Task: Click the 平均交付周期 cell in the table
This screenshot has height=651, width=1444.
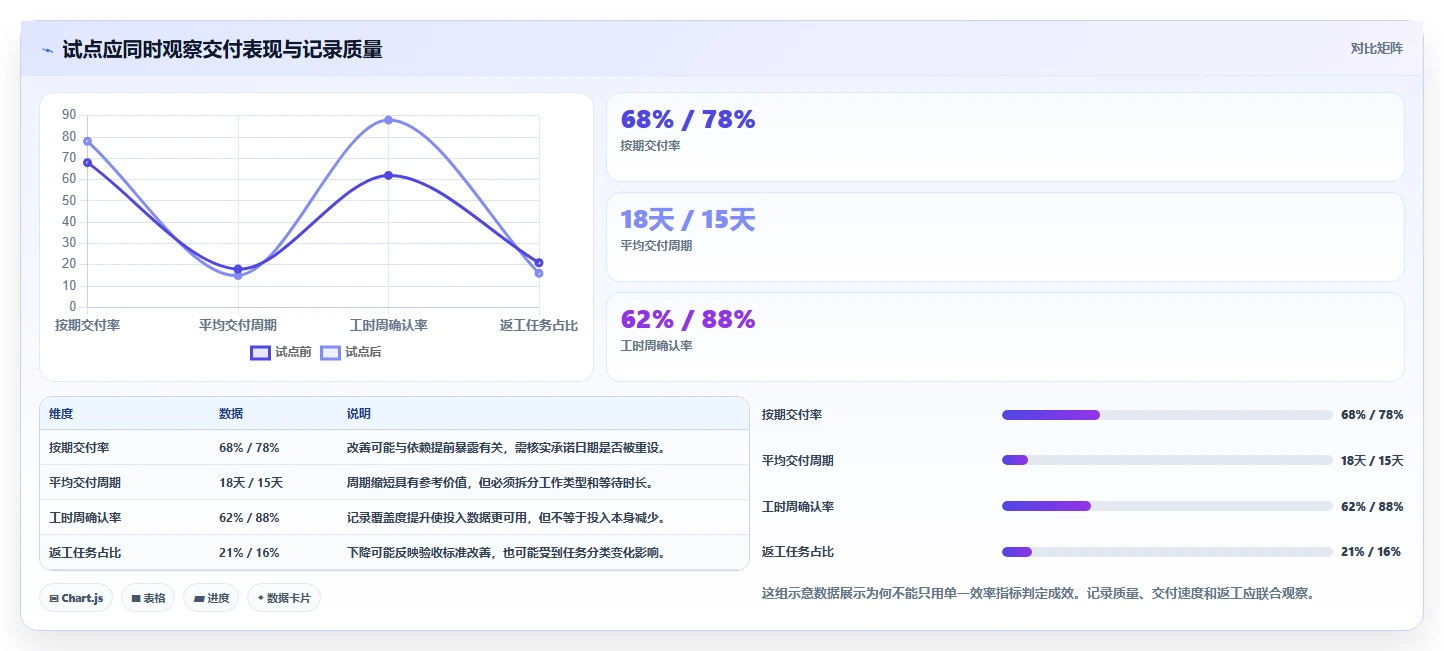Action: tap(85, 483)
